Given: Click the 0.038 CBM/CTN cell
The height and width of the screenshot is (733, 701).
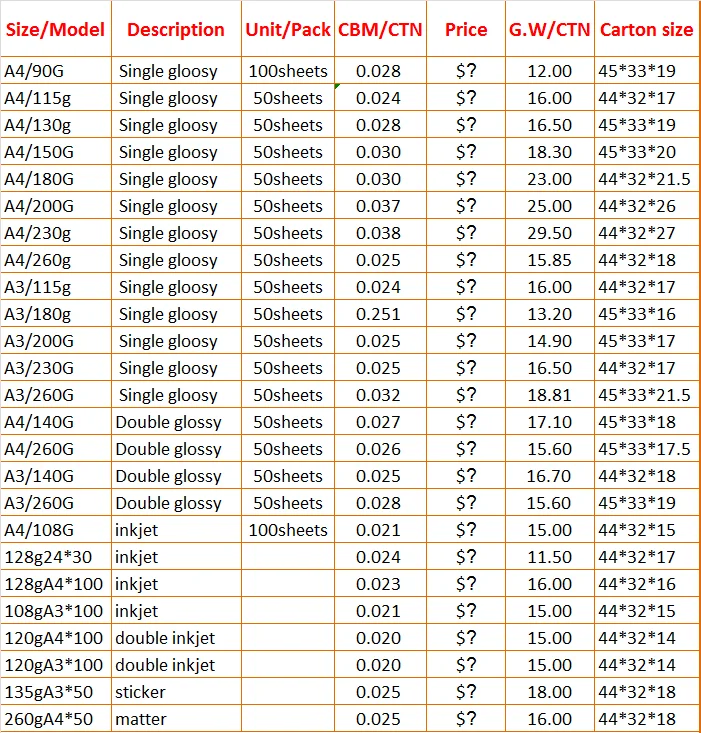Looking at the screenshot, I should [x=379, y=233].
